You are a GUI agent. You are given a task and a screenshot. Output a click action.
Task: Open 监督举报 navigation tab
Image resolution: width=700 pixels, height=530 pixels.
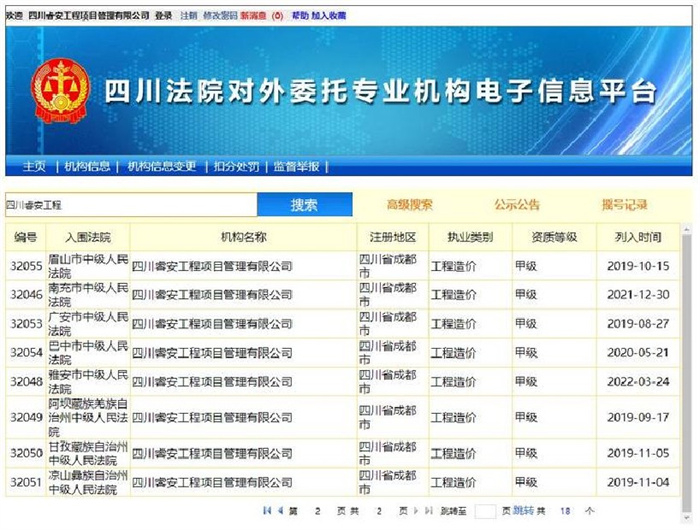point(296,167)
